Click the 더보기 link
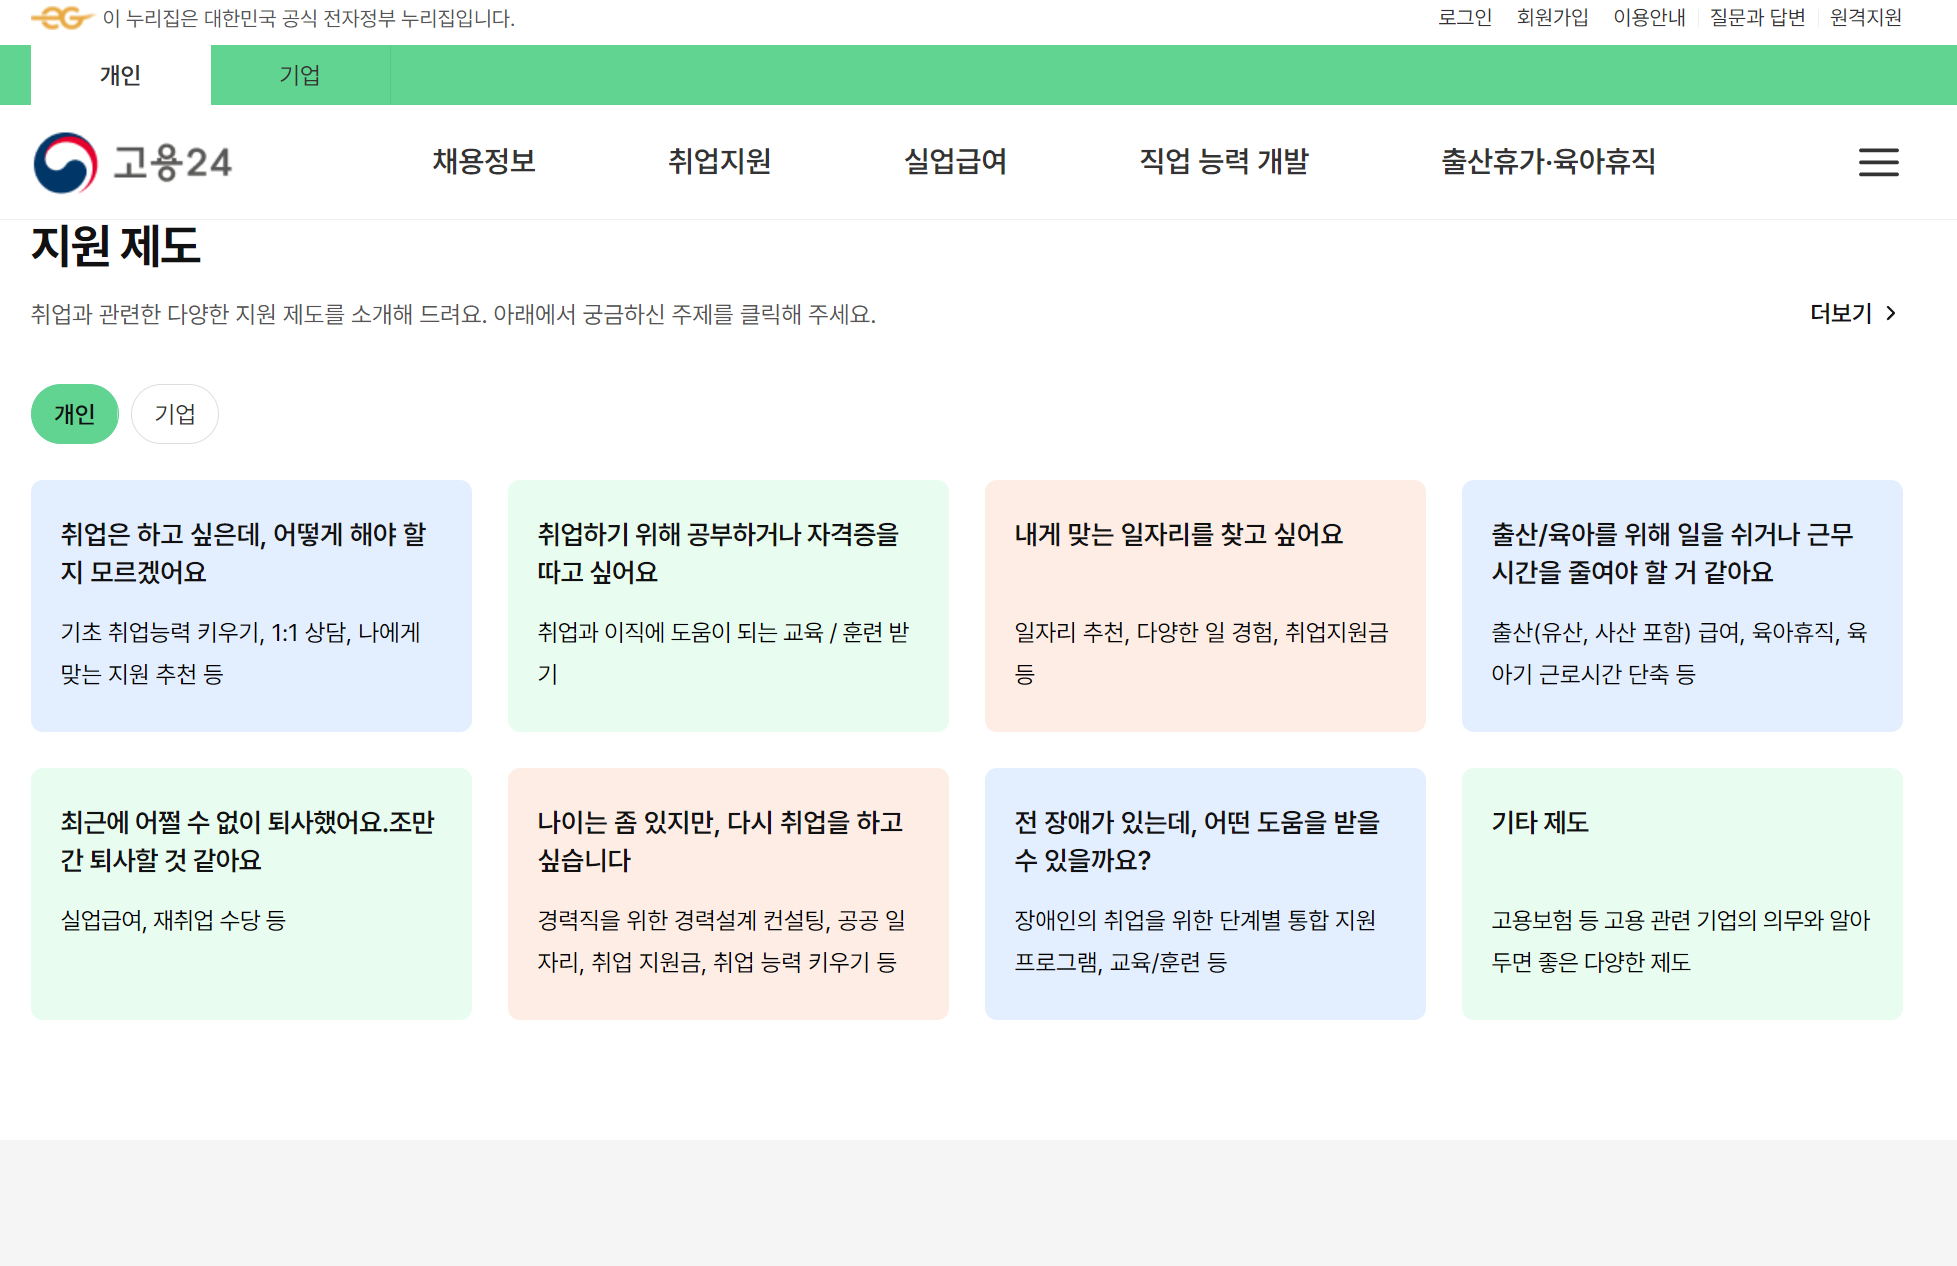This screenshot has height=1266, width=1957. (1840, 314)
